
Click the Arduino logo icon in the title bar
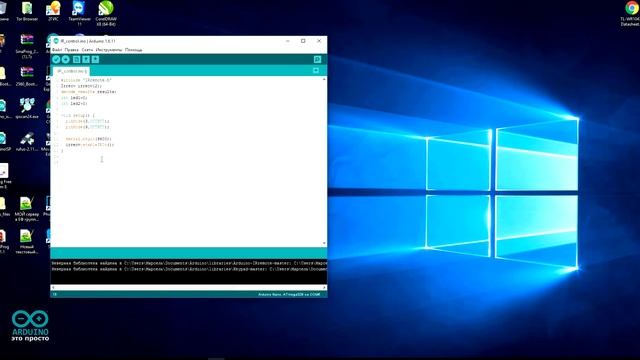click(56, 41)
